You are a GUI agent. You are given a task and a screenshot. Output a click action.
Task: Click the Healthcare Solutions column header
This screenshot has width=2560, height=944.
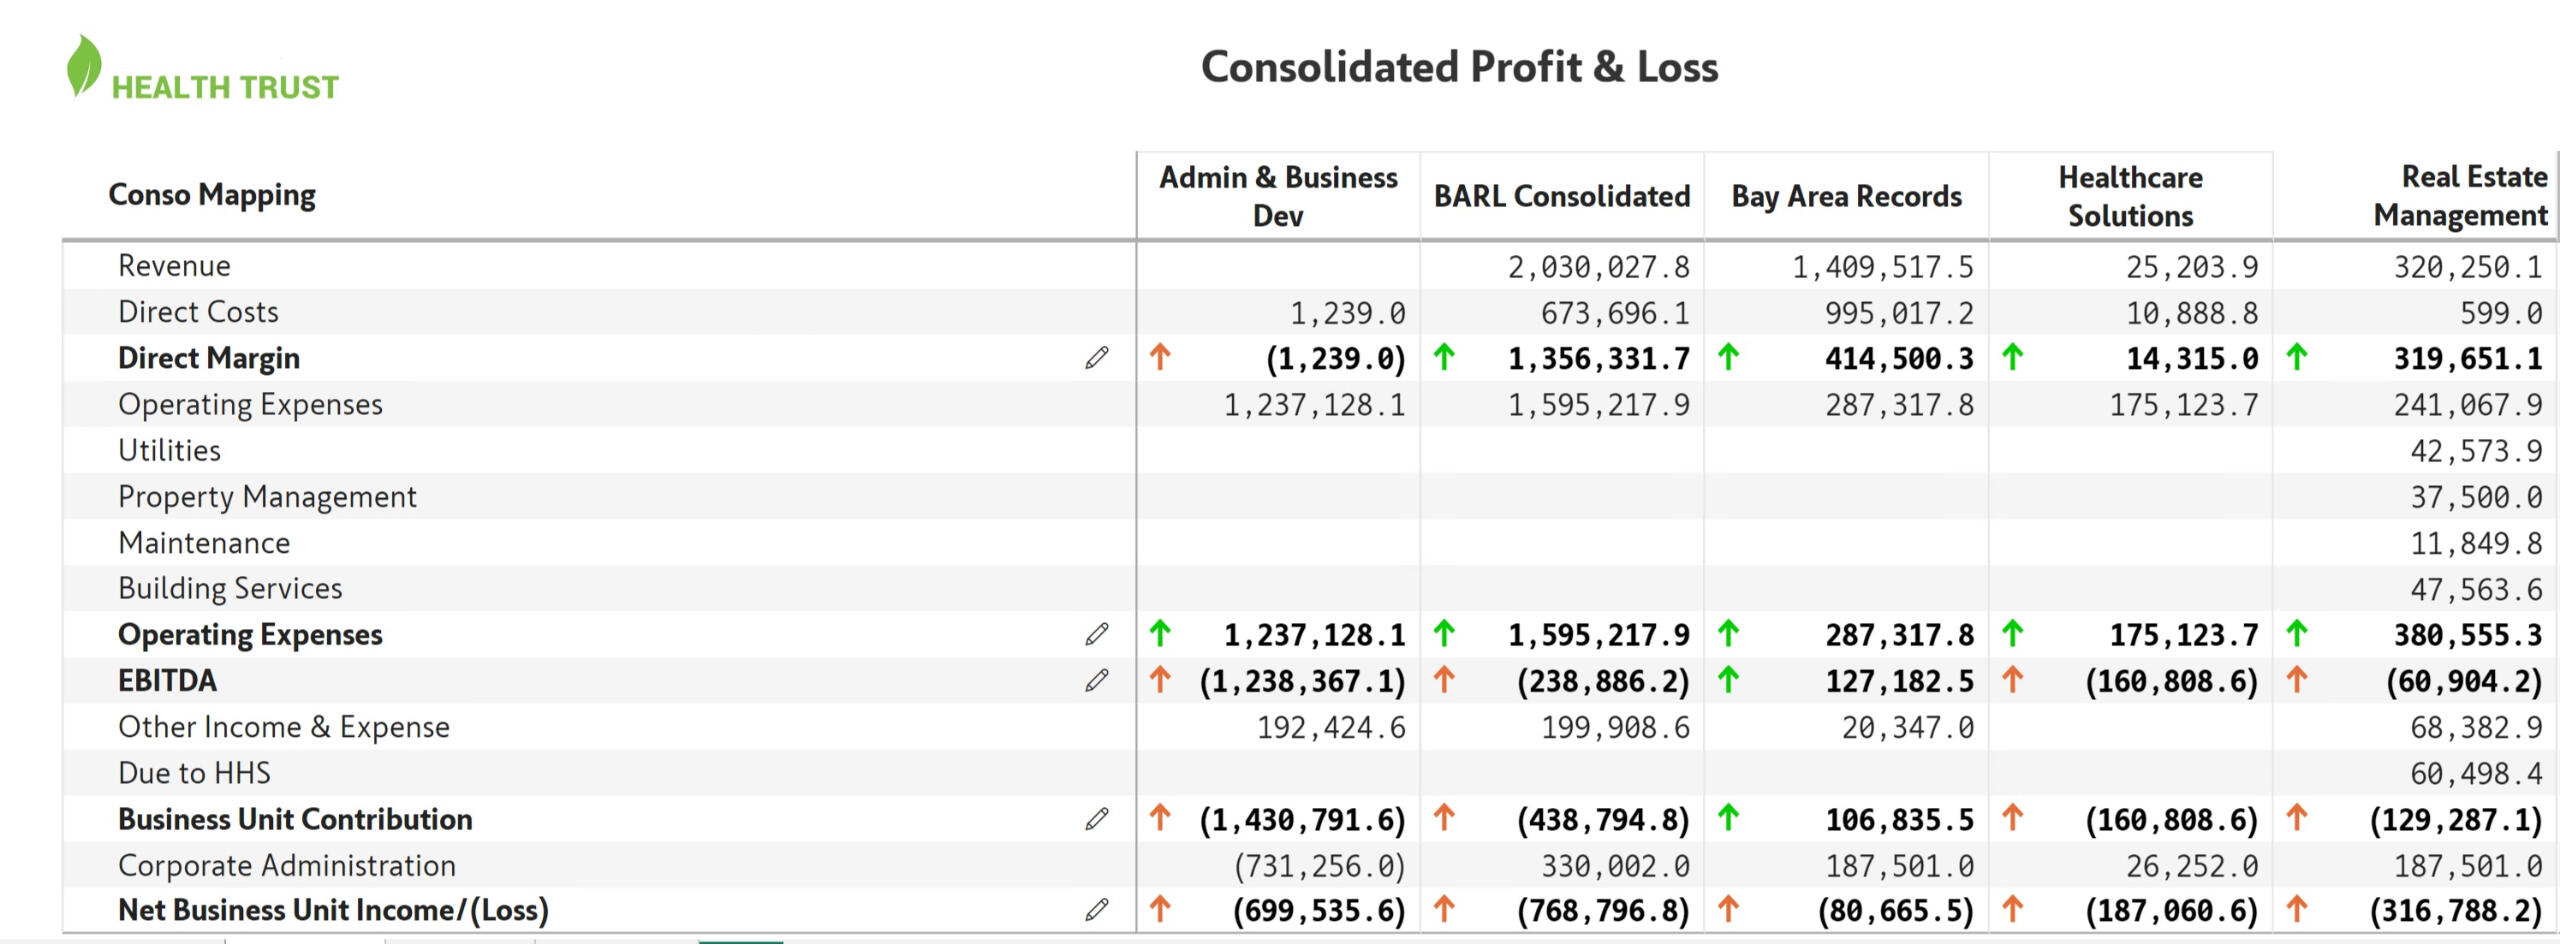[2130, 196]
